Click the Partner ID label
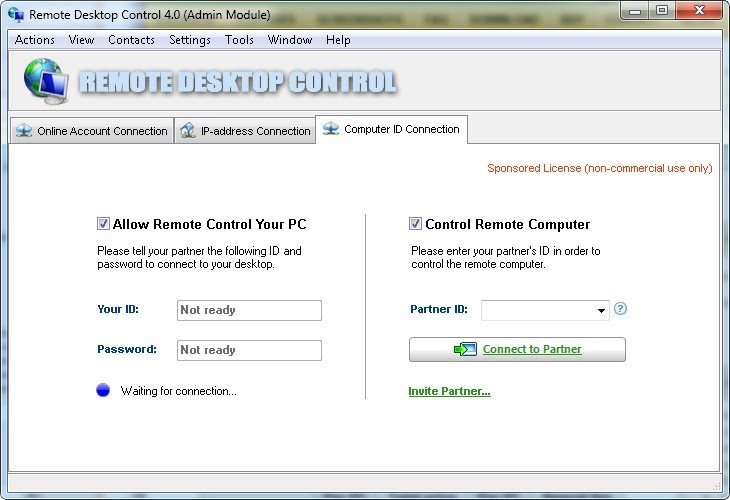 point(439,309)
